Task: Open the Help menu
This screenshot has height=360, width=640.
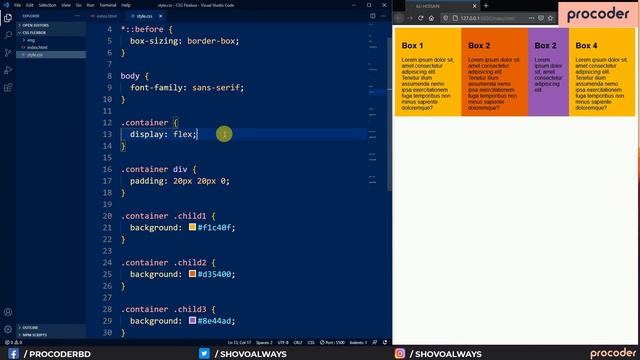Action: click(126, 5)
